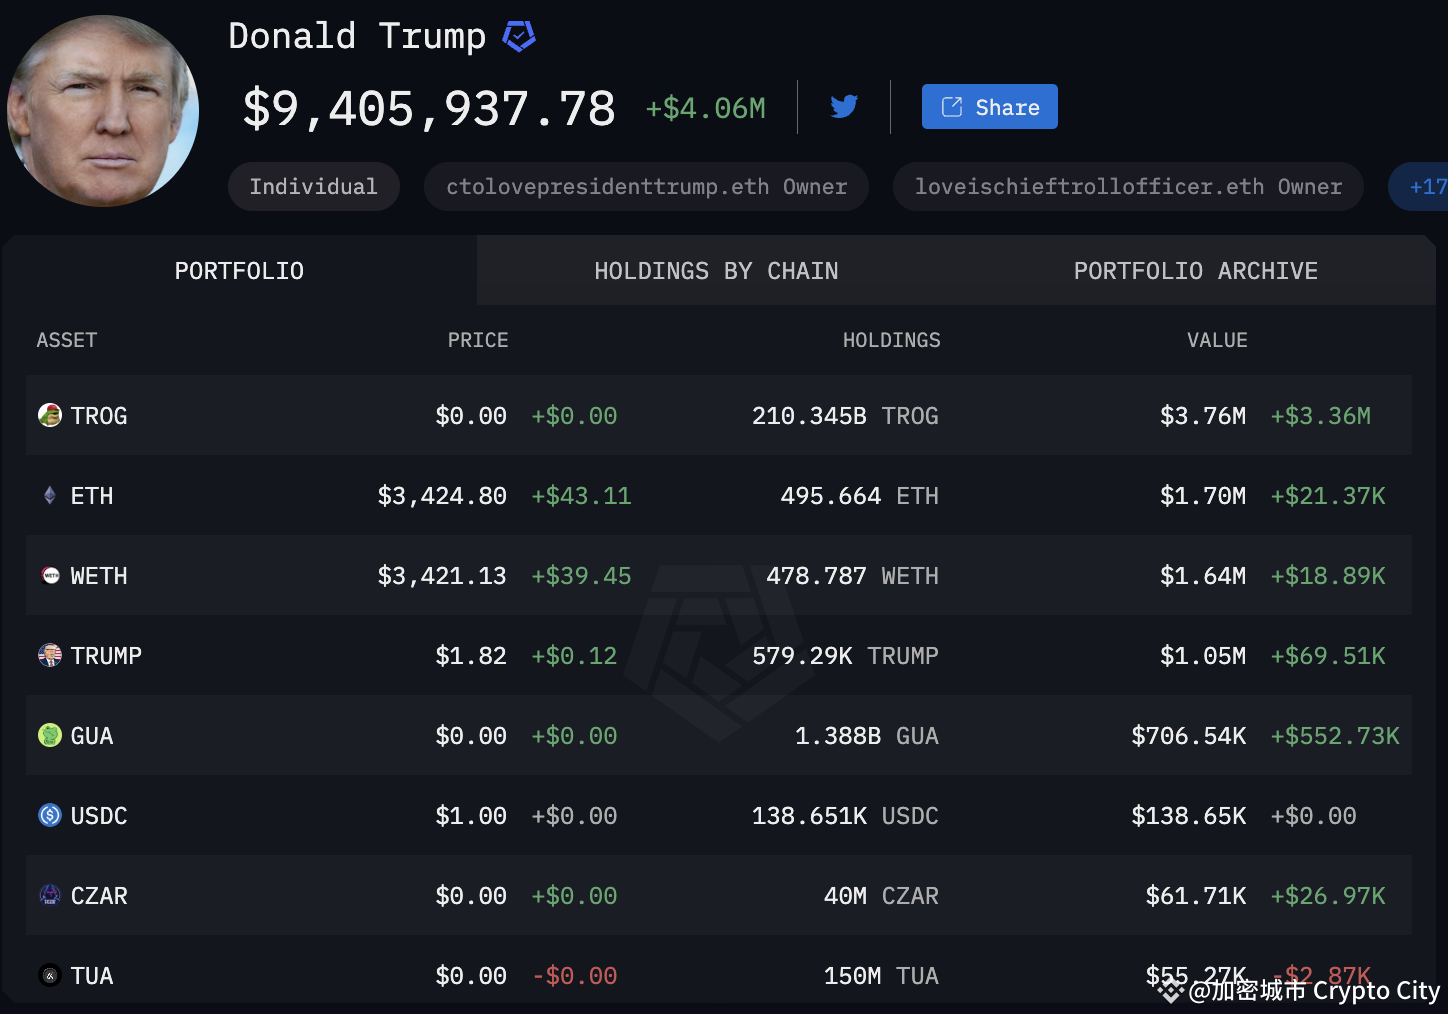Image resolution: width=1448 pixels, height=1014 pixels.
Task: Sort by ASSET column header
Action: tap(67, 340)
